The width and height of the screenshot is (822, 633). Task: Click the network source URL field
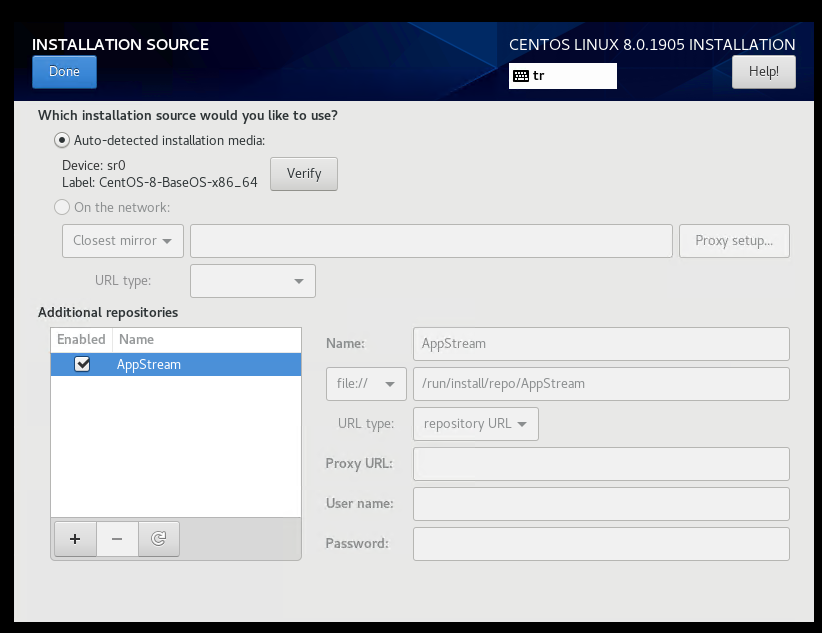pyautogui.click(x=431, y=241)
